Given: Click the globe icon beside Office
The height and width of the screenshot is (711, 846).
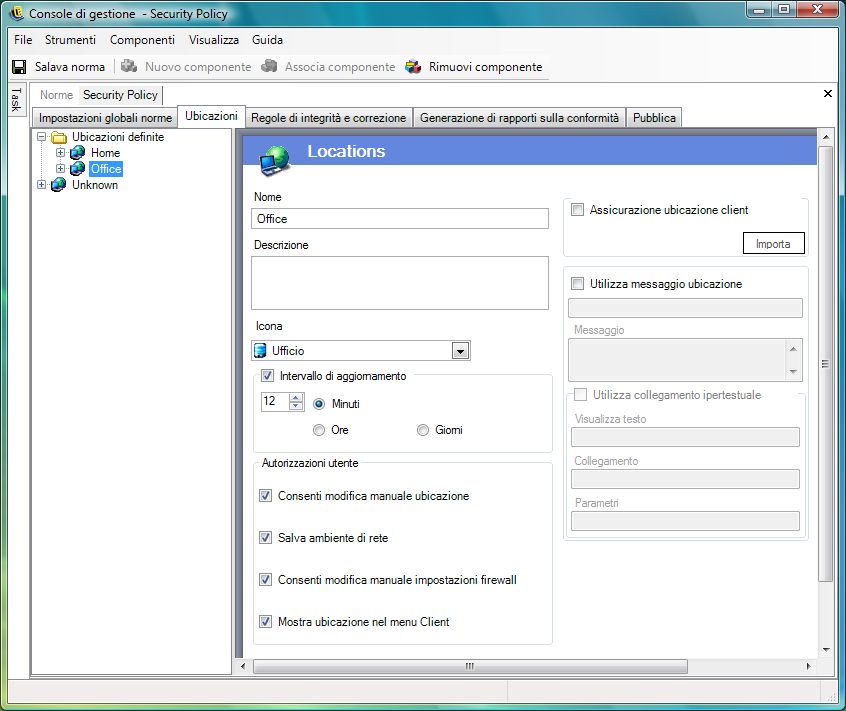Looking at the screenshot, I should coord(78,169).
